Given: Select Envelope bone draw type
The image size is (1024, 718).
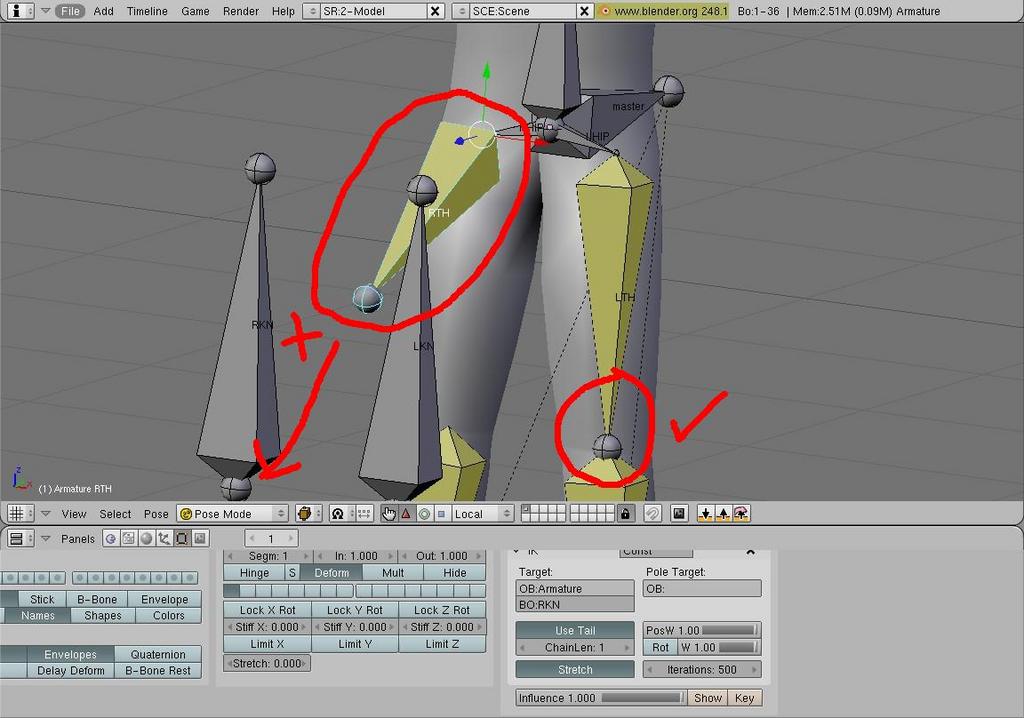Looking at the screenshot, I should click(165, 599).
